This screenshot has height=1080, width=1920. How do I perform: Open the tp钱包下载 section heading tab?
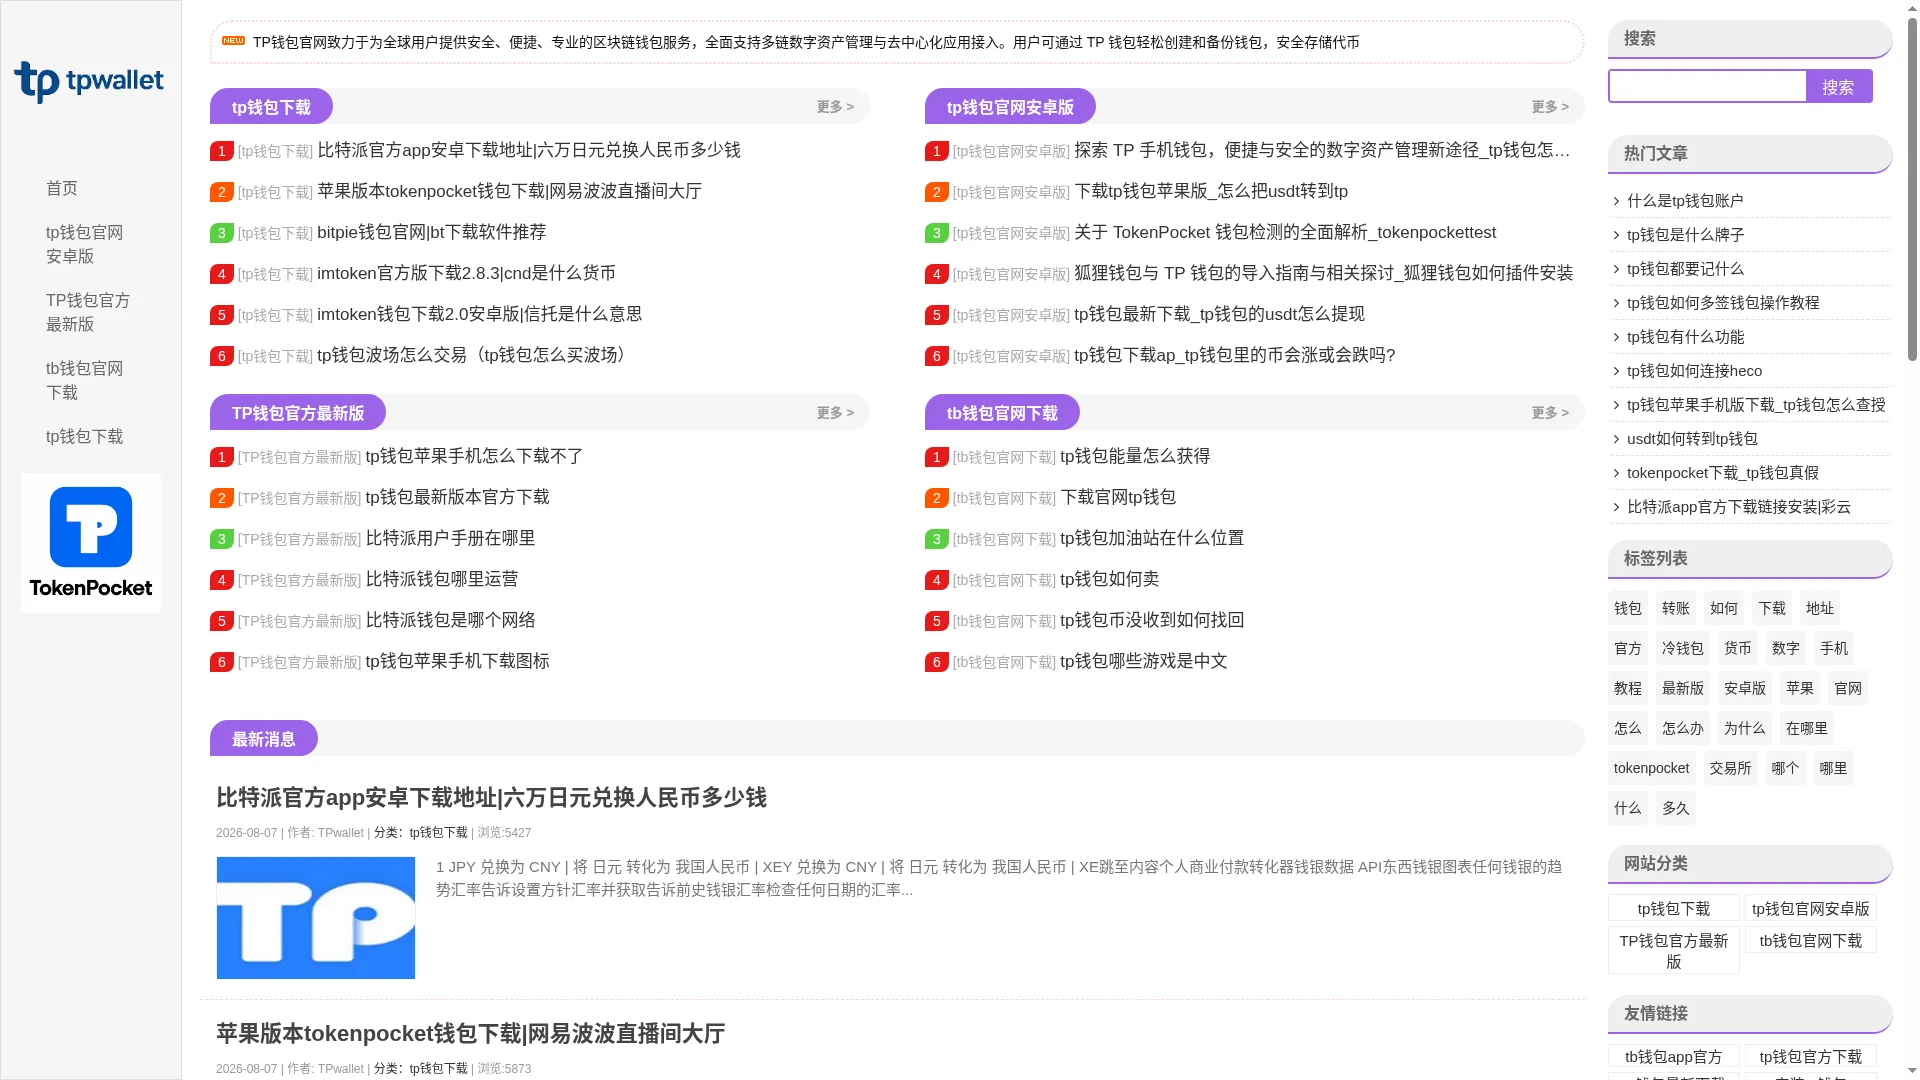271,107
